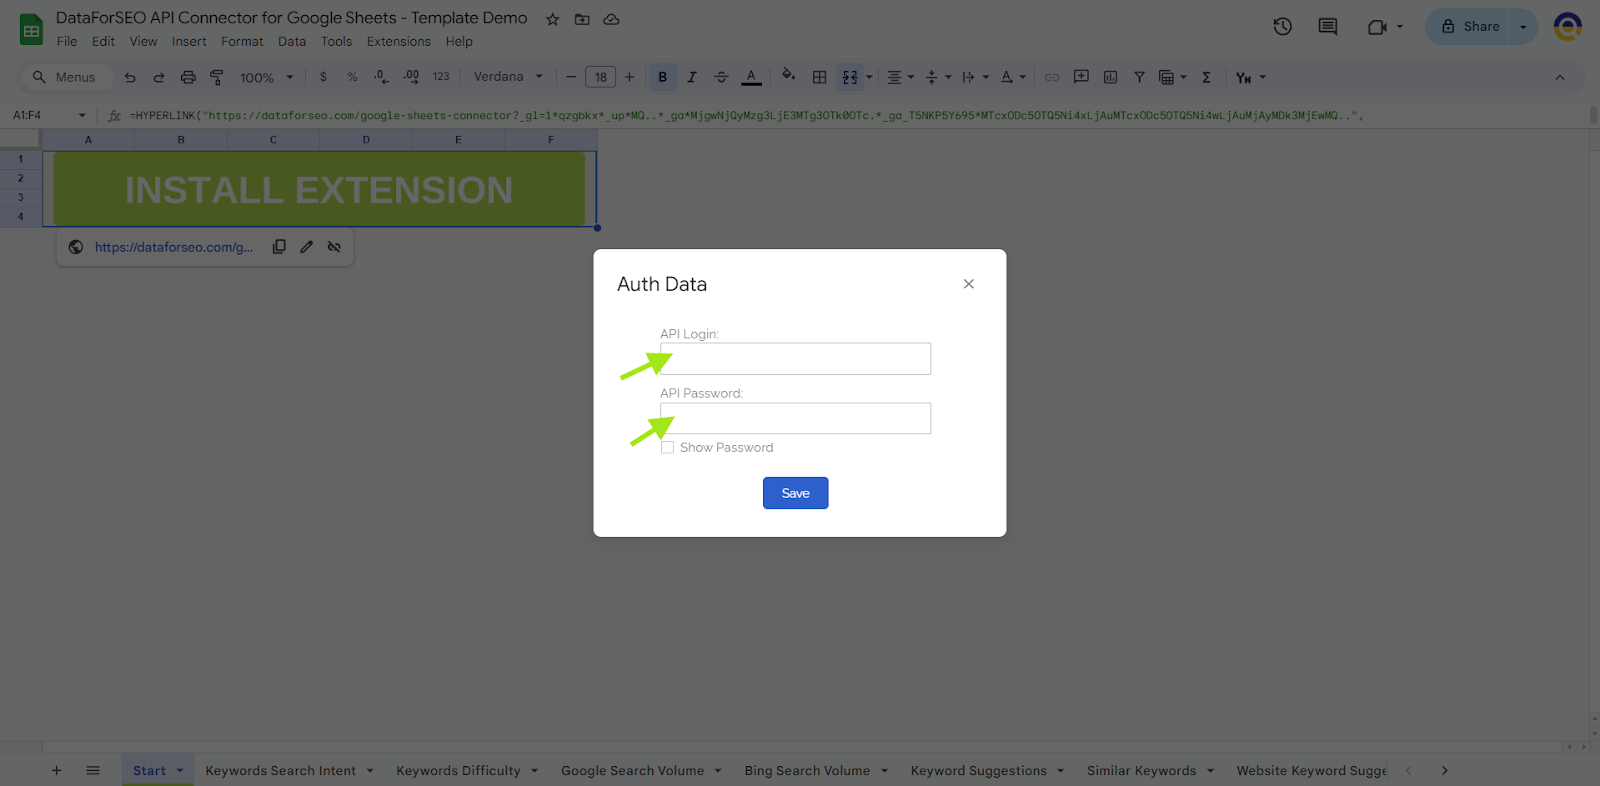The width and height of the screenshot is (1600, 786).
Task: Insert chart toolbar icon
Action: (x=1110, y=77)
